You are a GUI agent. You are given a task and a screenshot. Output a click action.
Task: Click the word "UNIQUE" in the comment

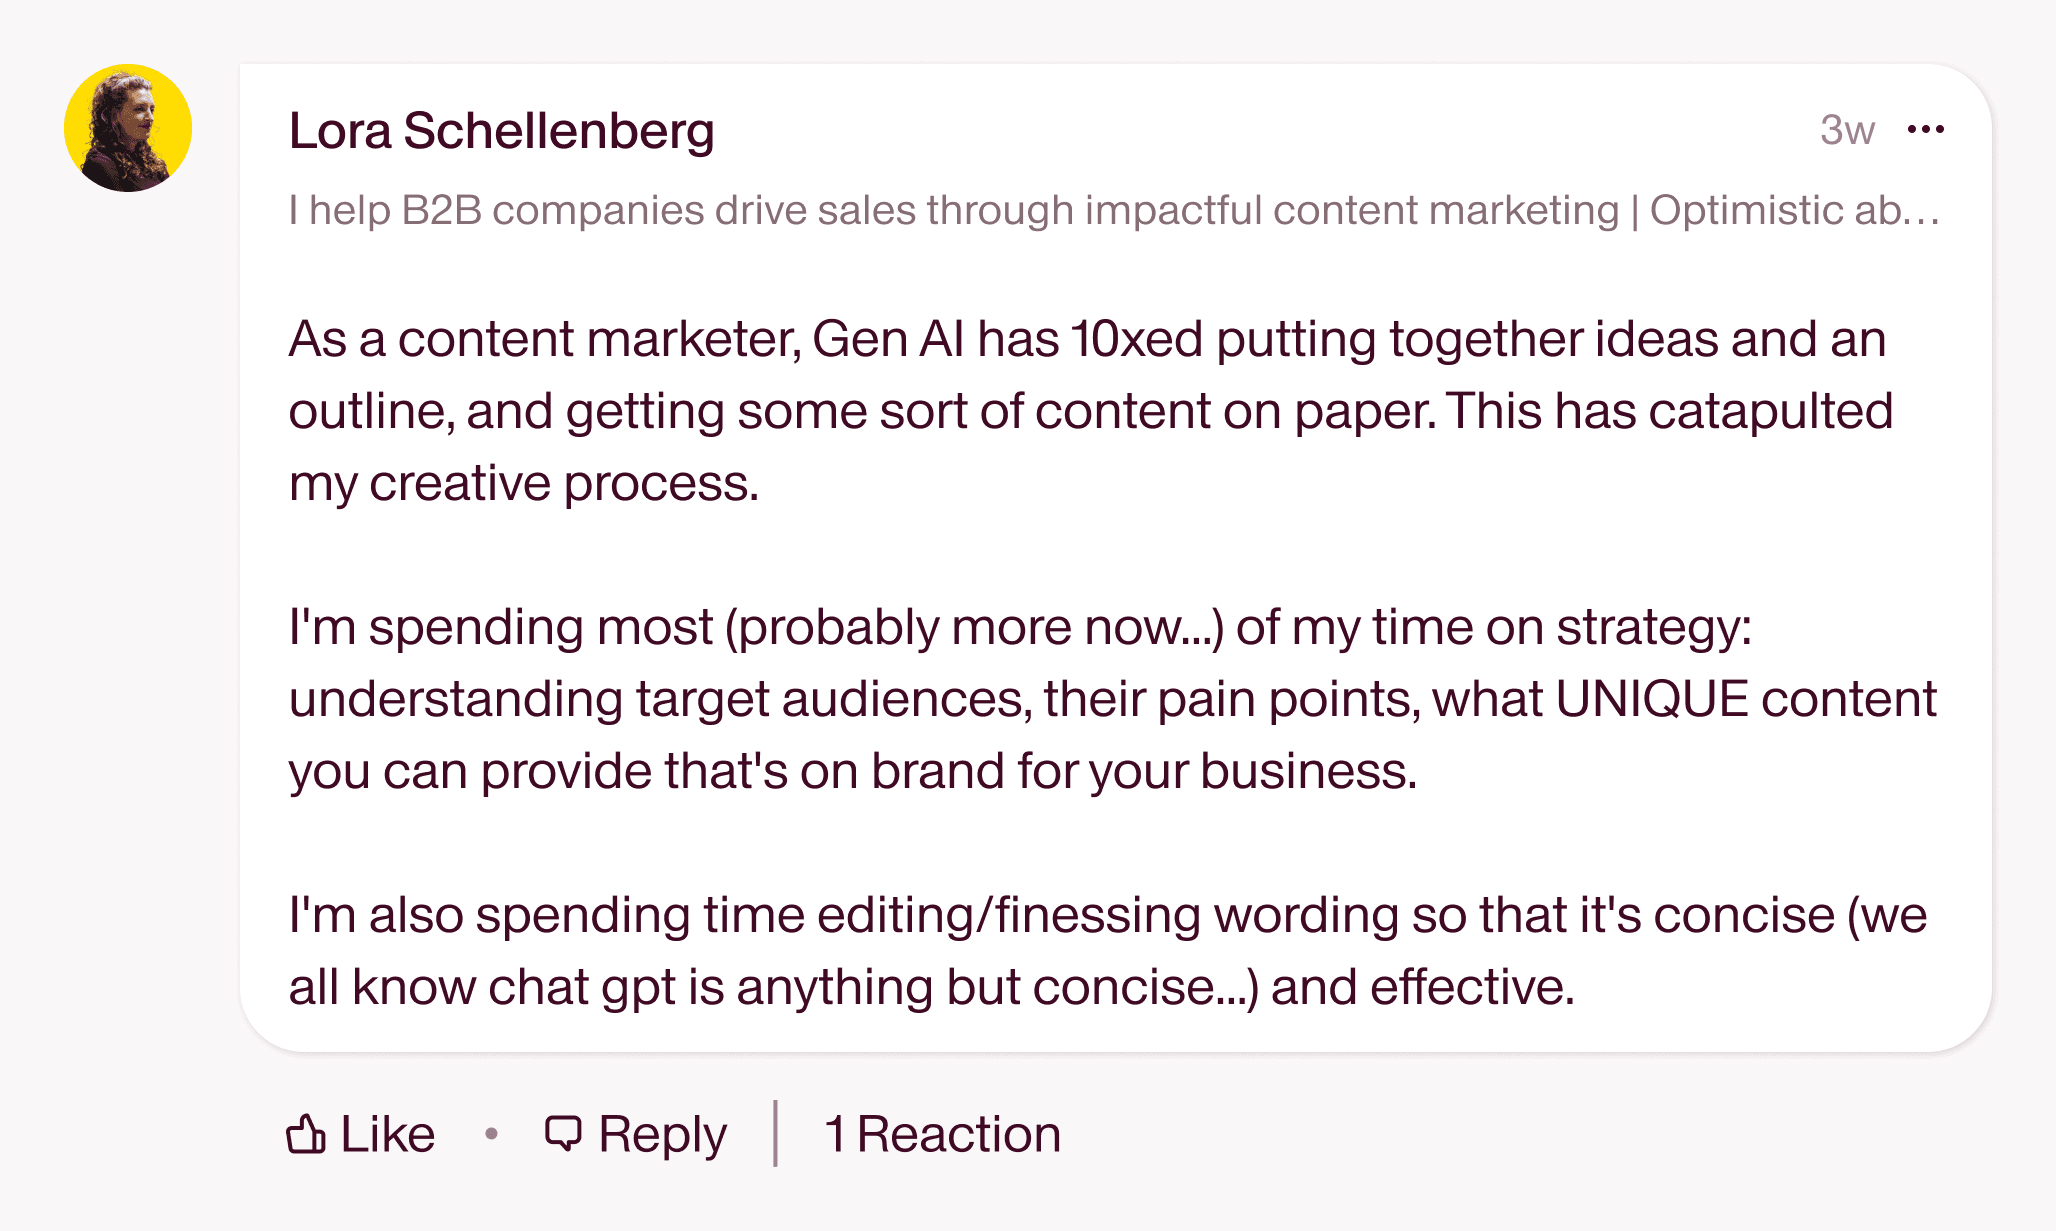(1651, 699)
